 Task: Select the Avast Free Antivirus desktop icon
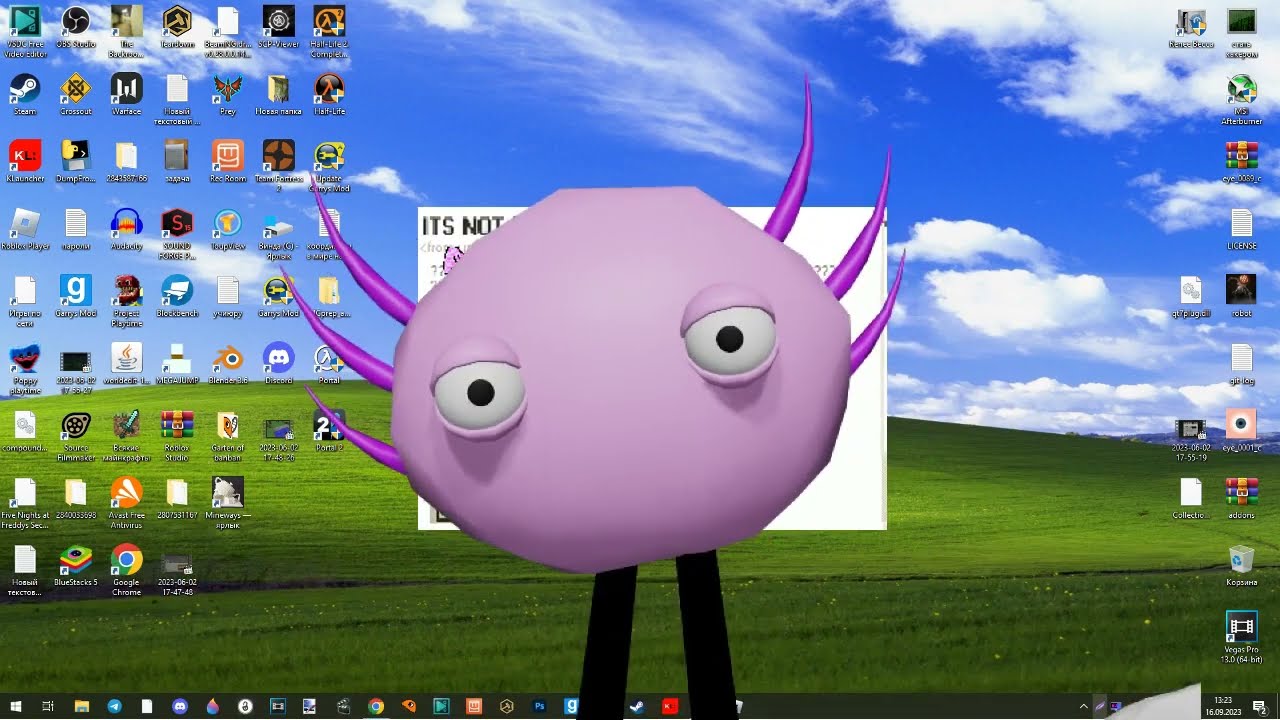click(x=126, y=503)
